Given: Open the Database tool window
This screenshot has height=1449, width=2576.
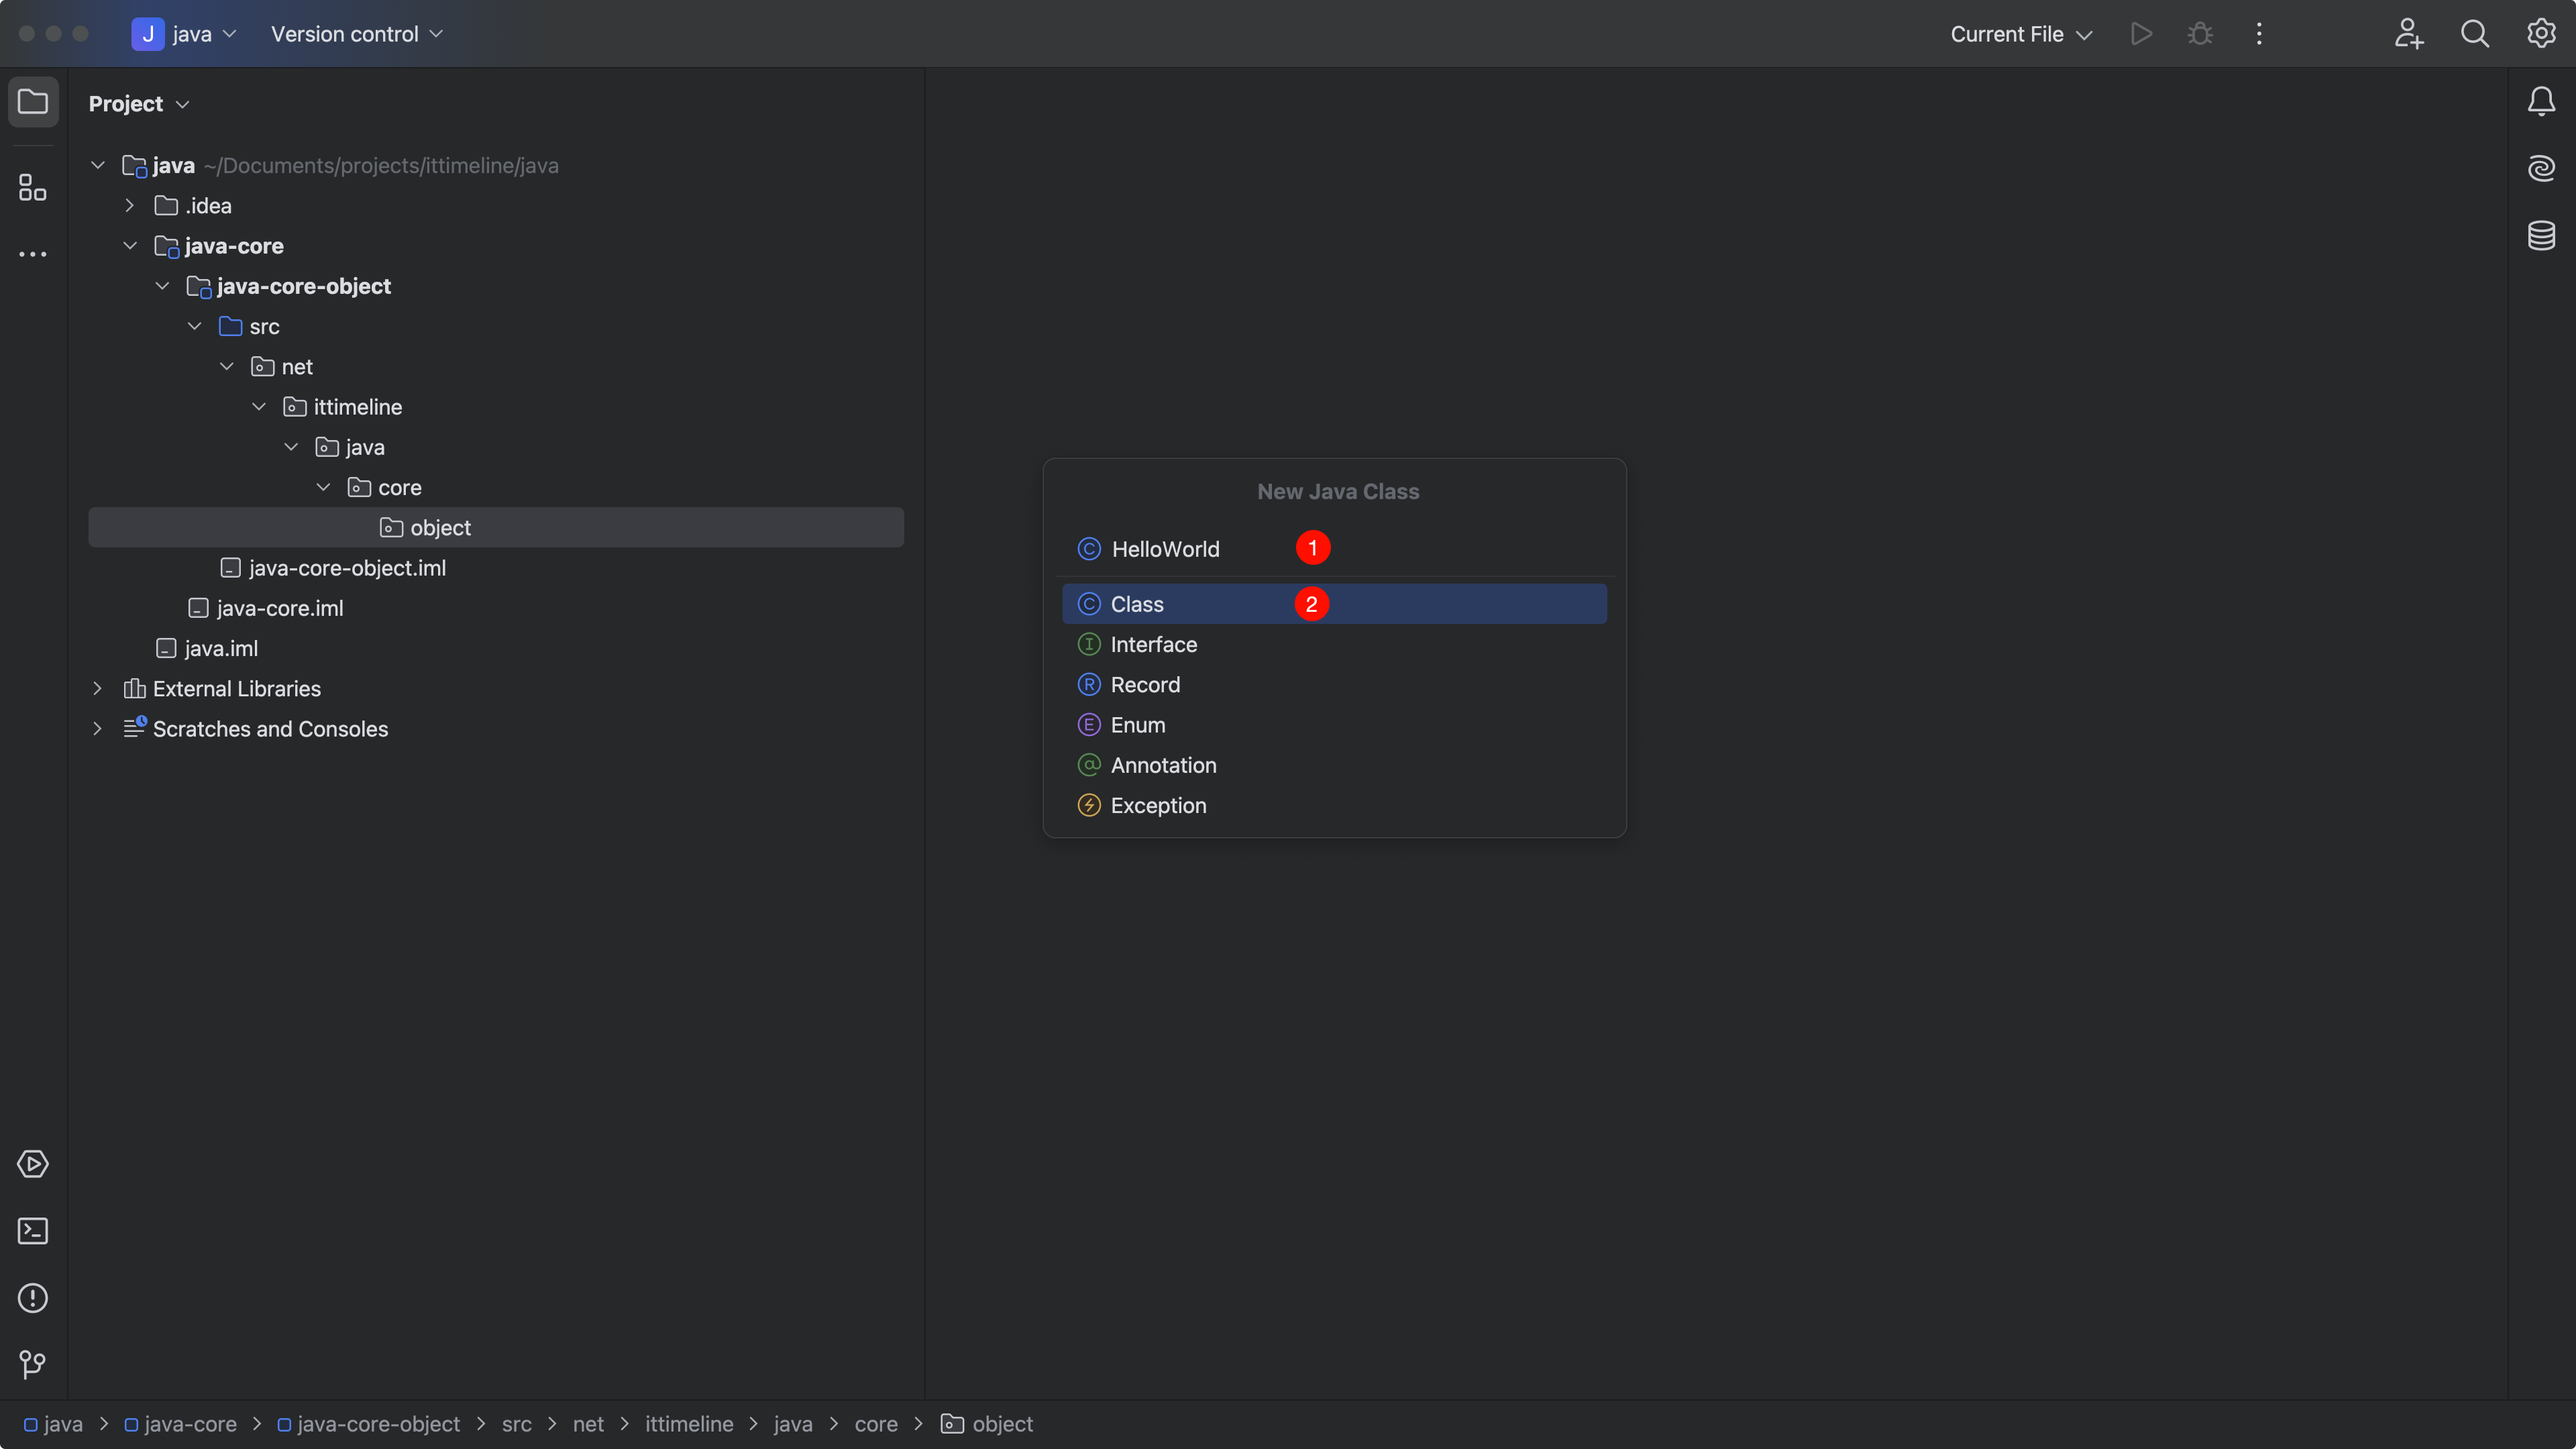Looking at the screenshot, I should click(x=2541, y=235).
